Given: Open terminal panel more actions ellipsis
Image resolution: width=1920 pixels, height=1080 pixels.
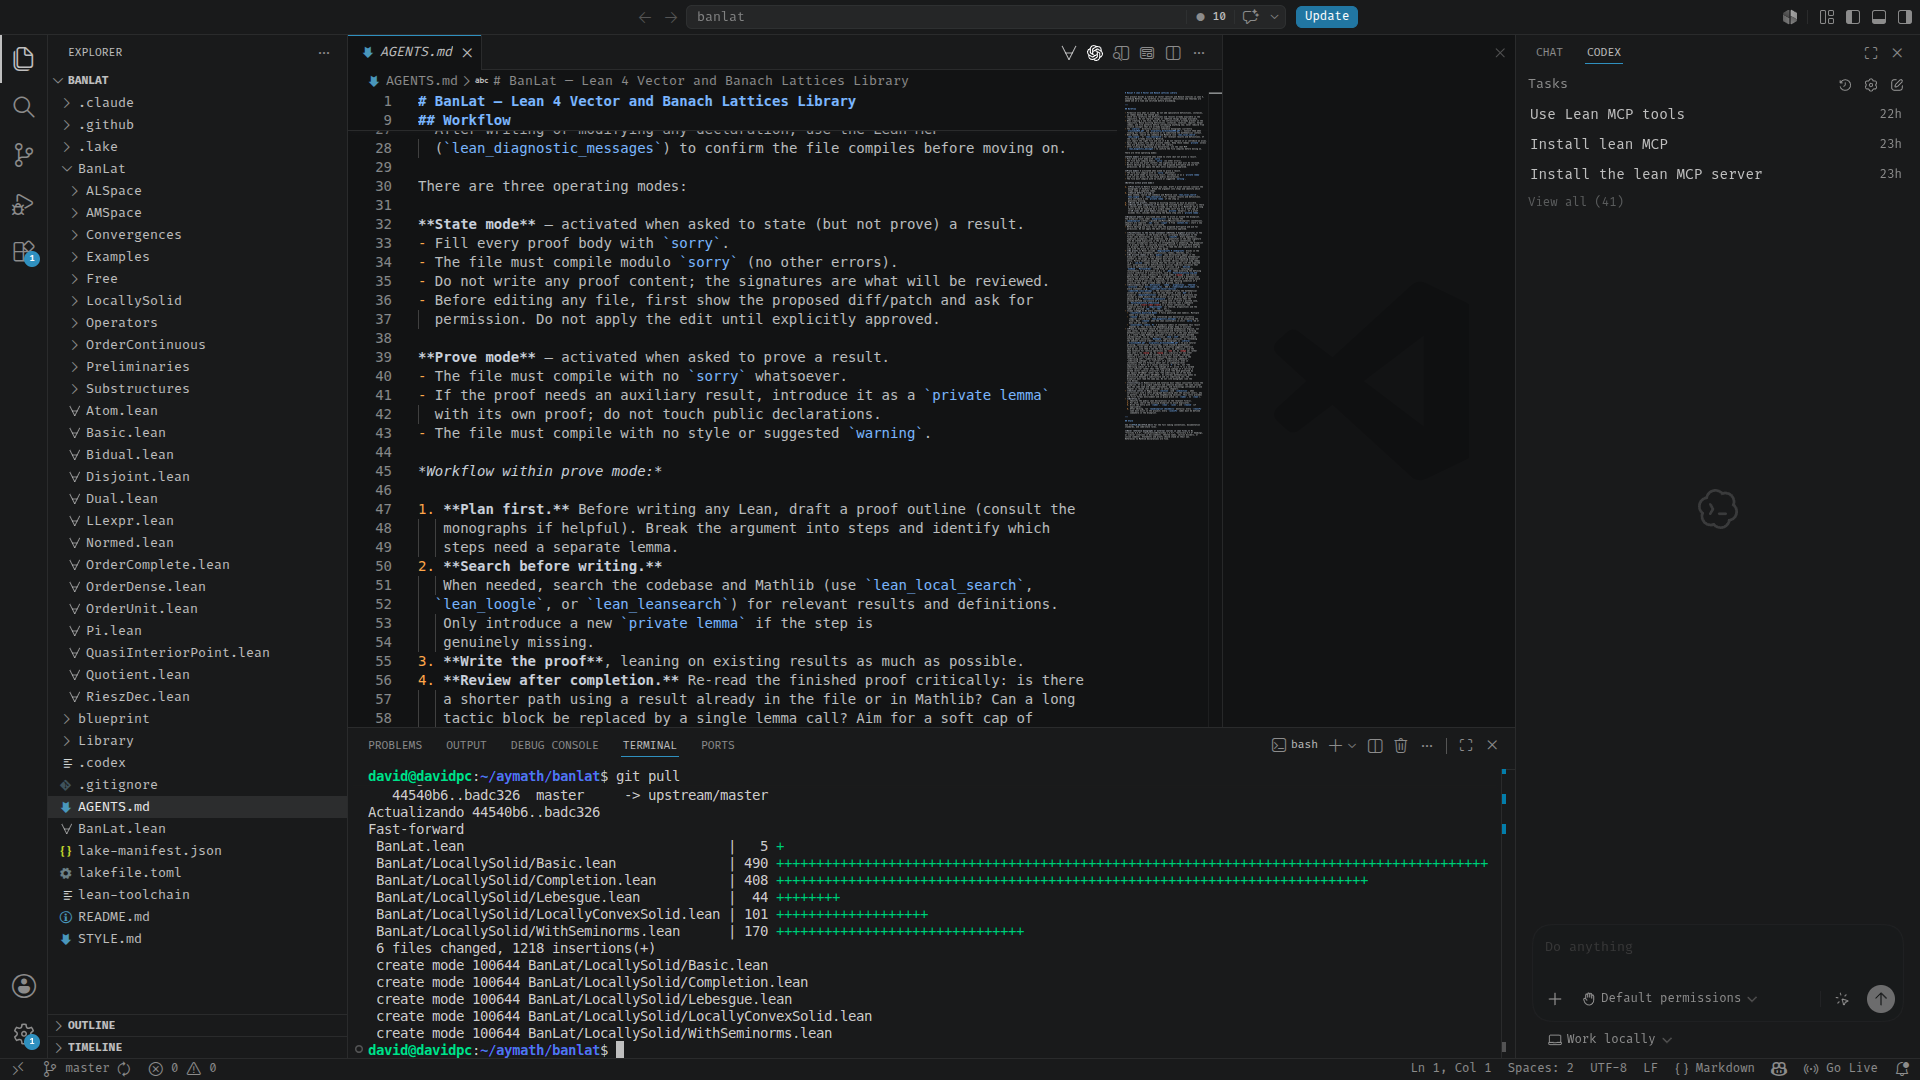Looking at the screenshot, I should coord(1427,746).
